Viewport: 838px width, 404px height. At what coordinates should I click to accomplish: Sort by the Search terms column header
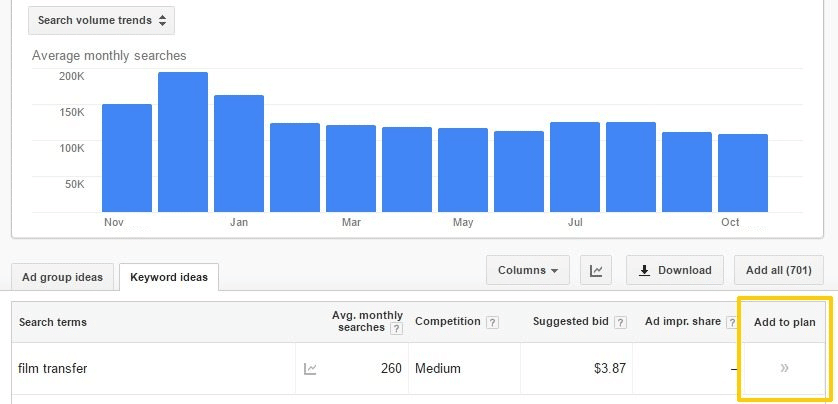pyautogui.click(x=52, y=322)
